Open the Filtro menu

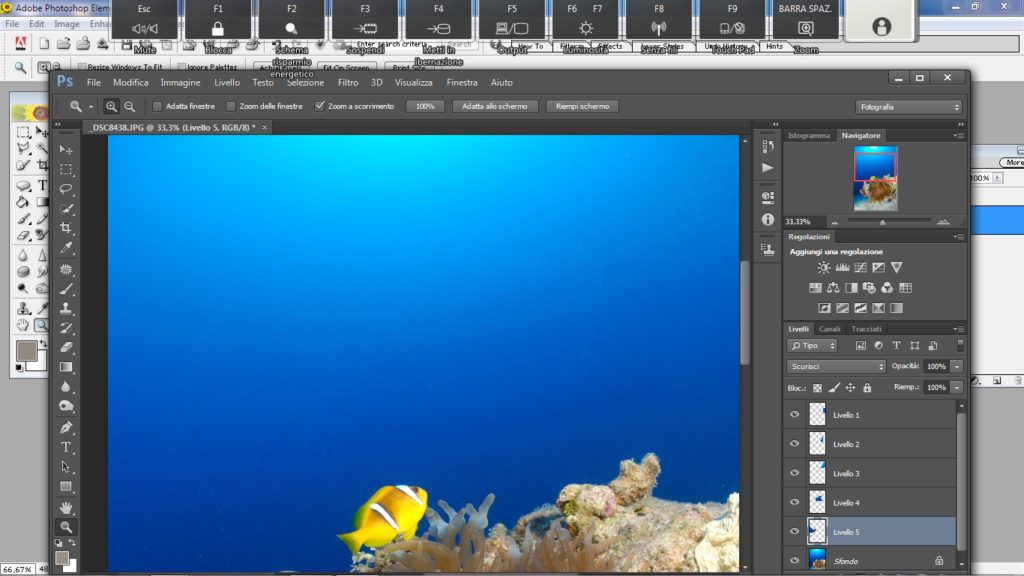[x=348, y=82]
